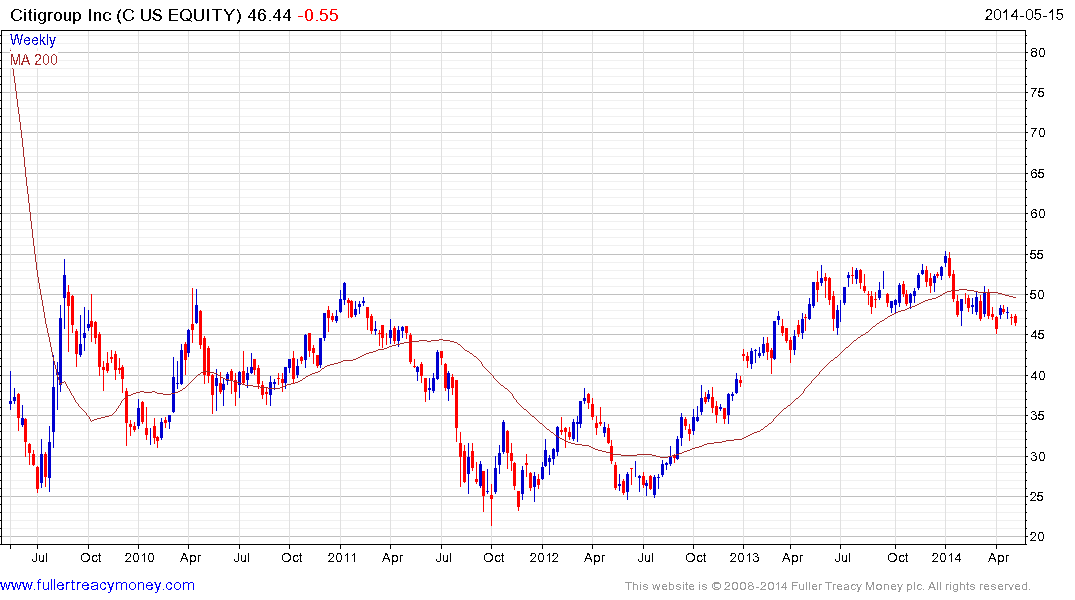Click the 55 price axis label
The image size is (1075, 600).
pos(1037,254)
